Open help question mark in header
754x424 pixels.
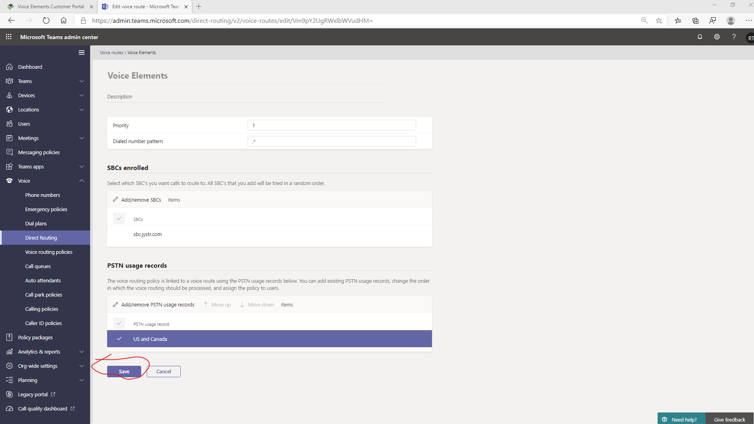734,37
